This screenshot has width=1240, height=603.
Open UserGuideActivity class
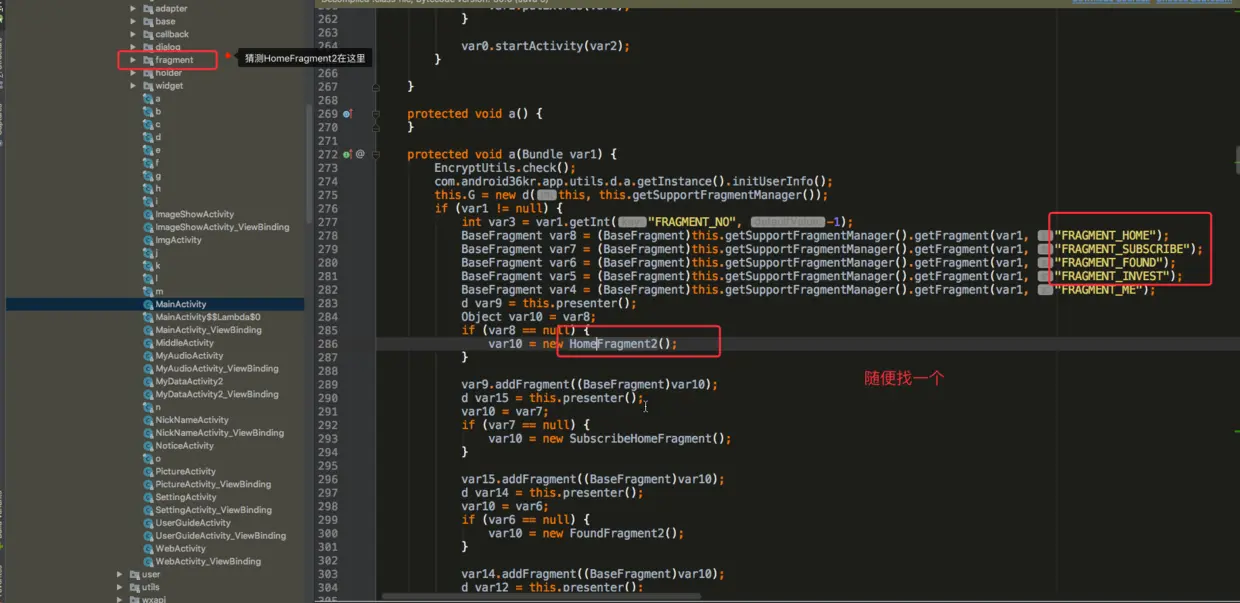193,523
